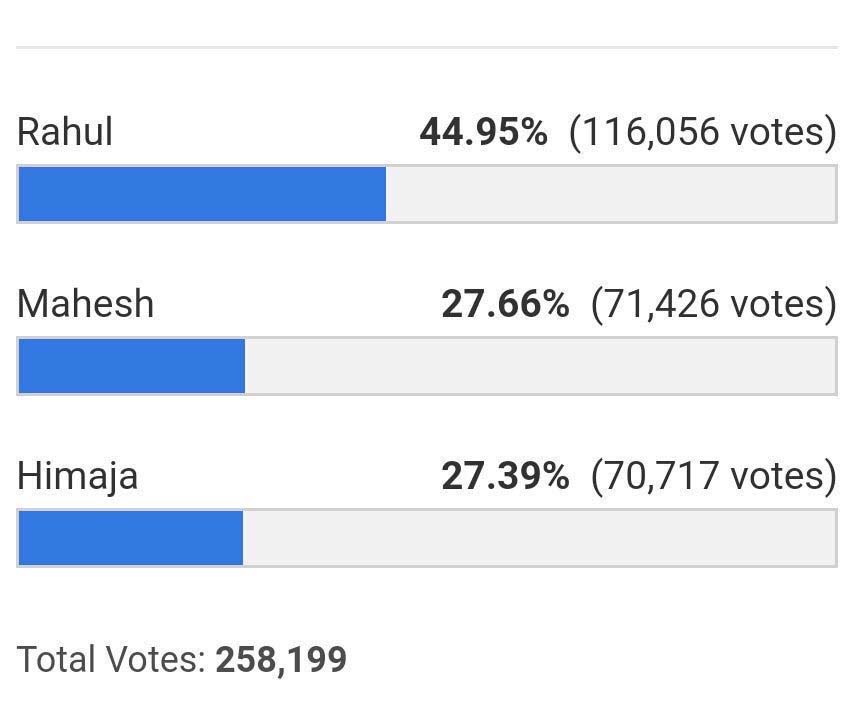Click the empty gray part of Mahesh's bar
This screenshot has height=713, width=852.
click(540, 366)
